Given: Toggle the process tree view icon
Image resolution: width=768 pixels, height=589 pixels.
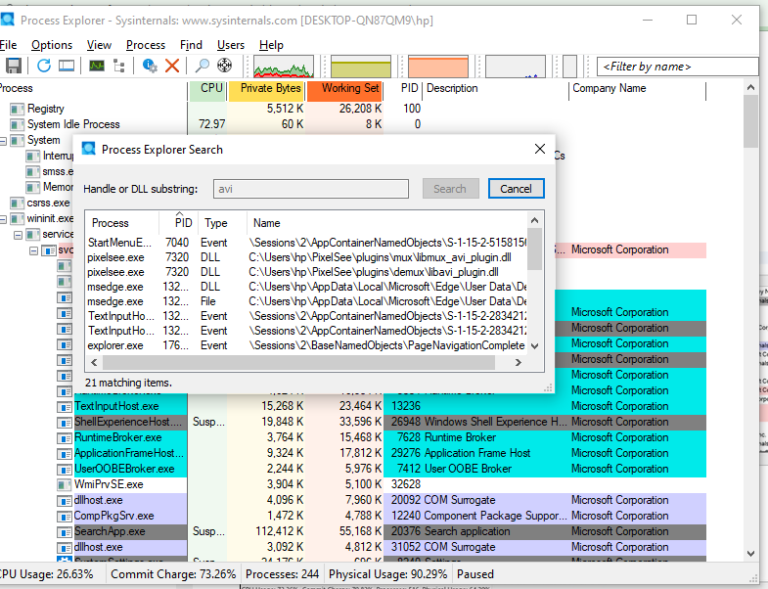Looking at the screenshot, I should coord(120,66).
